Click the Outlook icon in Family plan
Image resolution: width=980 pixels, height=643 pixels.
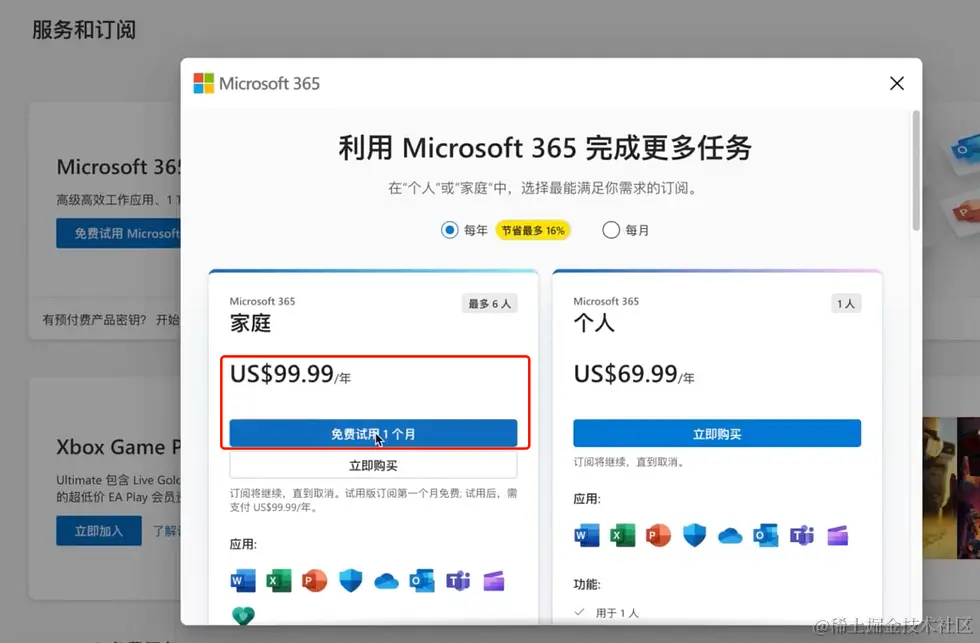click(x=422, y=581)
